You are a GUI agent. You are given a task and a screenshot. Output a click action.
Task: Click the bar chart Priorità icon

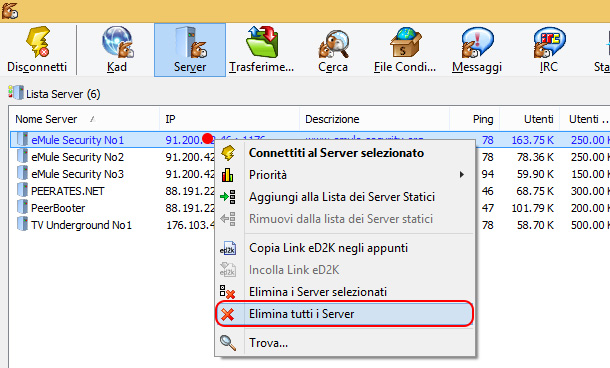click(228, 175)
